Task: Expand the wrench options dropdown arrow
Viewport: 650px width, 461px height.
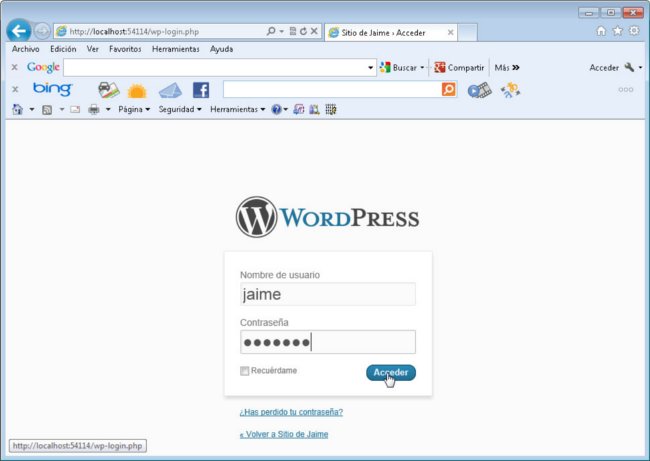Action: (x=640, y=67)
